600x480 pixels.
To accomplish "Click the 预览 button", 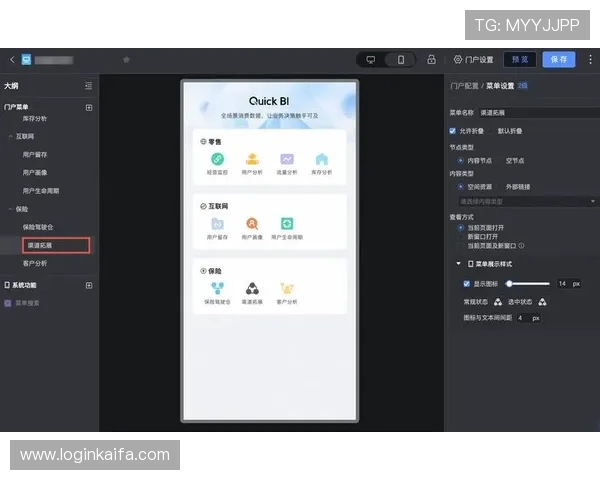I will pyautogui.click(x=518, y=60).
